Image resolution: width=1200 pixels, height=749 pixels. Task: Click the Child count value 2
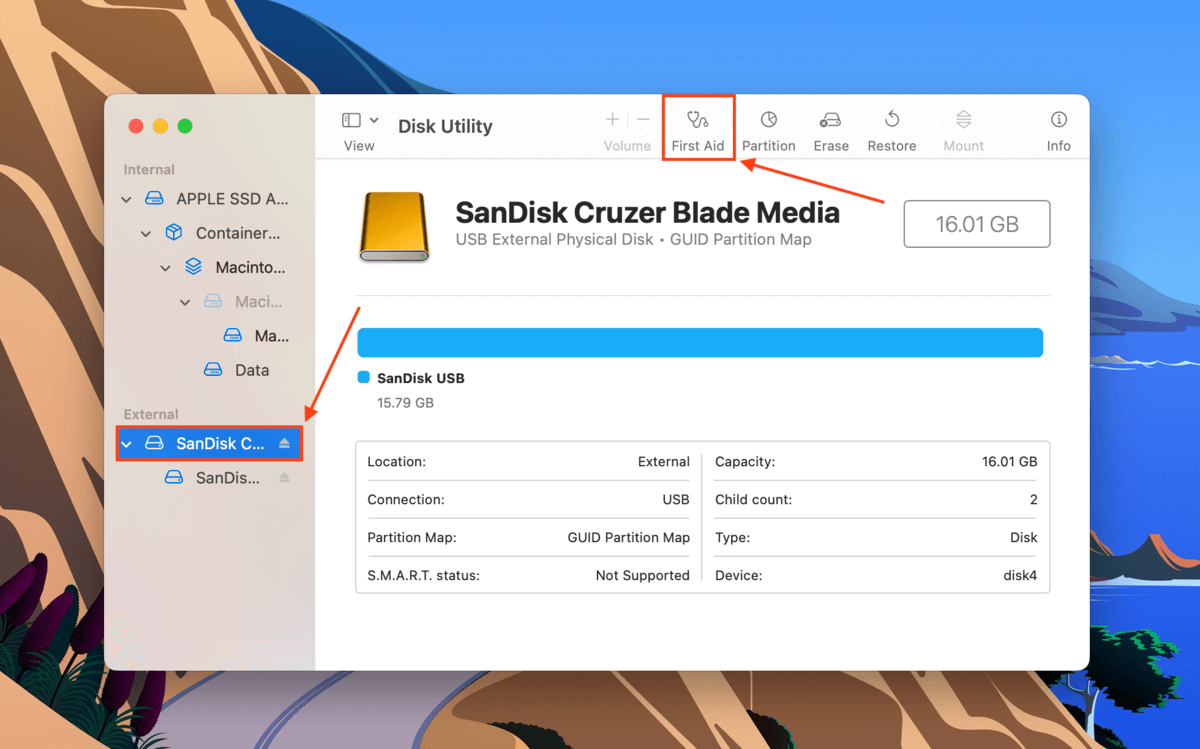(1033, 499)
